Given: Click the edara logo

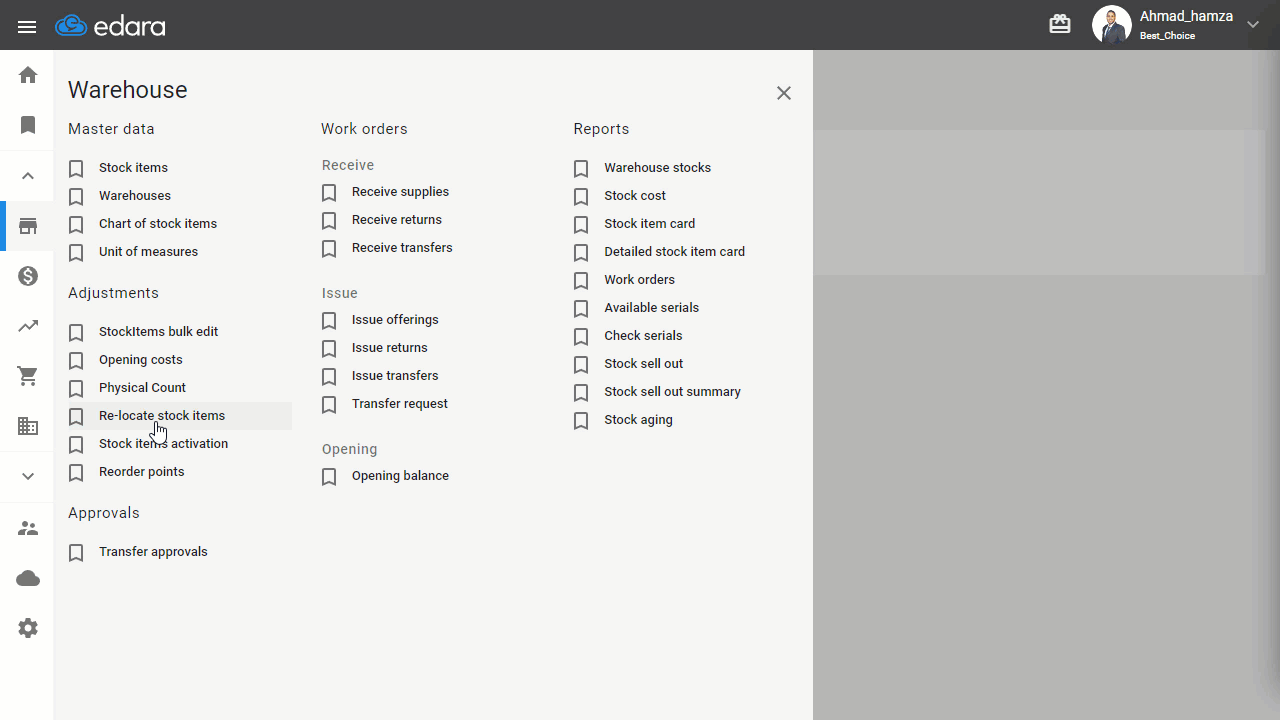Looking at the screenshot, I should point(110,26).
